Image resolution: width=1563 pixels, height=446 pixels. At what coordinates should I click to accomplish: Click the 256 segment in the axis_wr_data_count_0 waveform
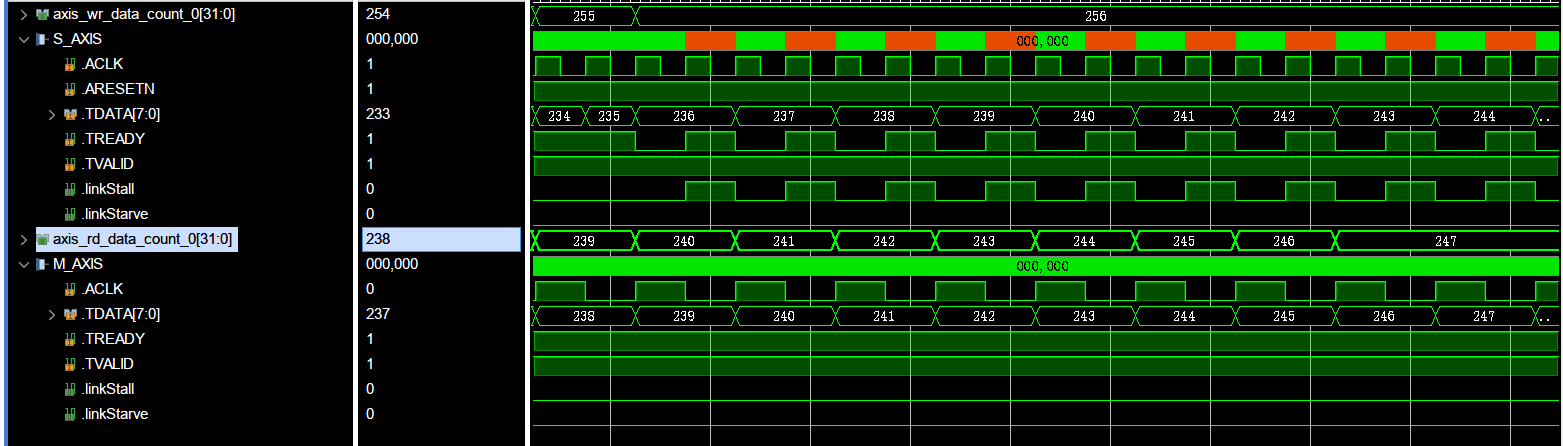[1095, 17]
